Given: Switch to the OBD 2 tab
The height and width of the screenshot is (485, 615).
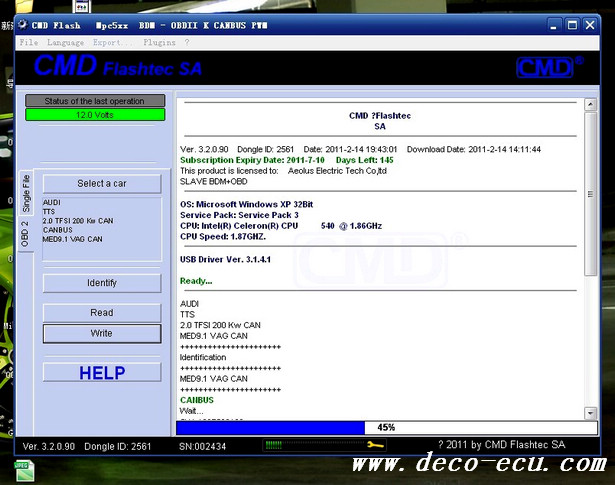Looking at the screenshot, I should point(25,234).
